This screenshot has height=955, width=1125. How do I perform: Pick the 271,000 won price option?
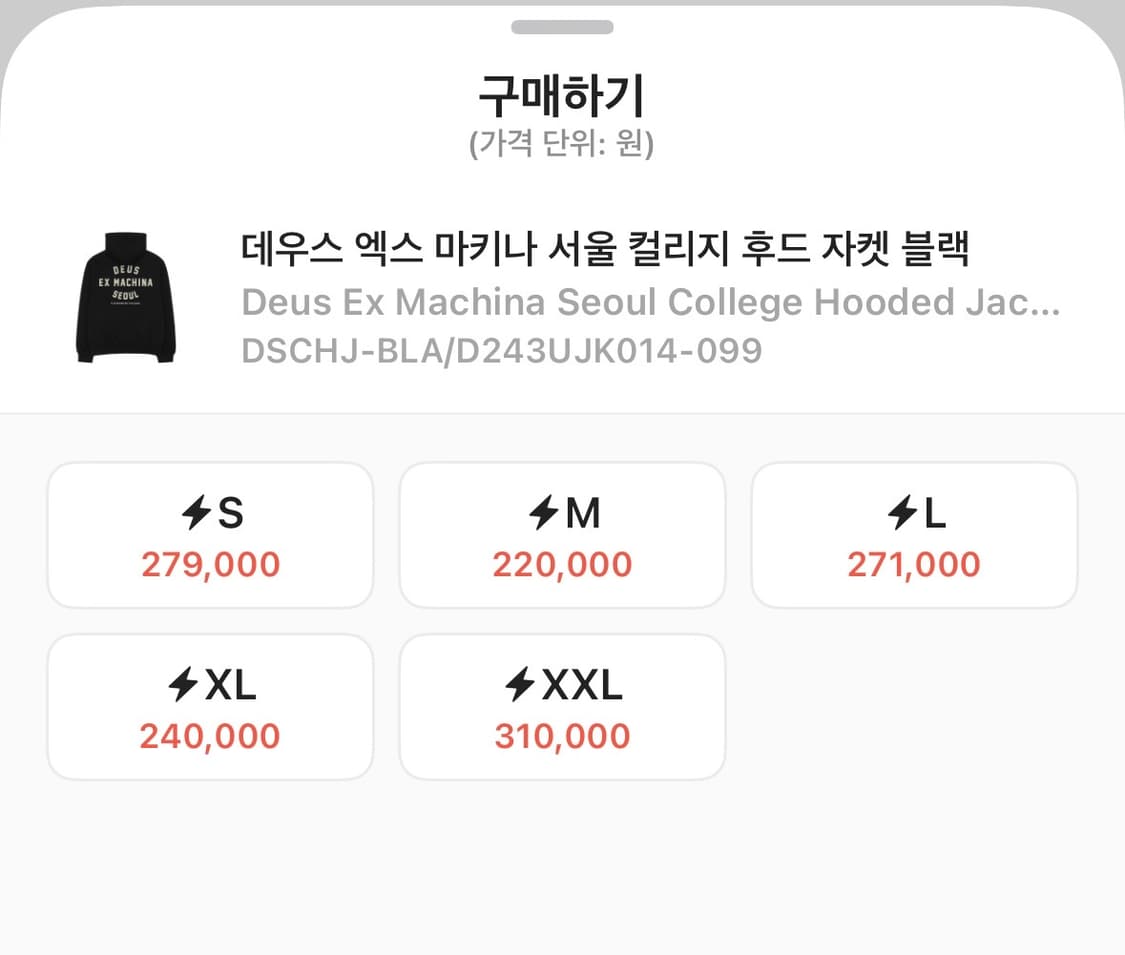point(914,565)
